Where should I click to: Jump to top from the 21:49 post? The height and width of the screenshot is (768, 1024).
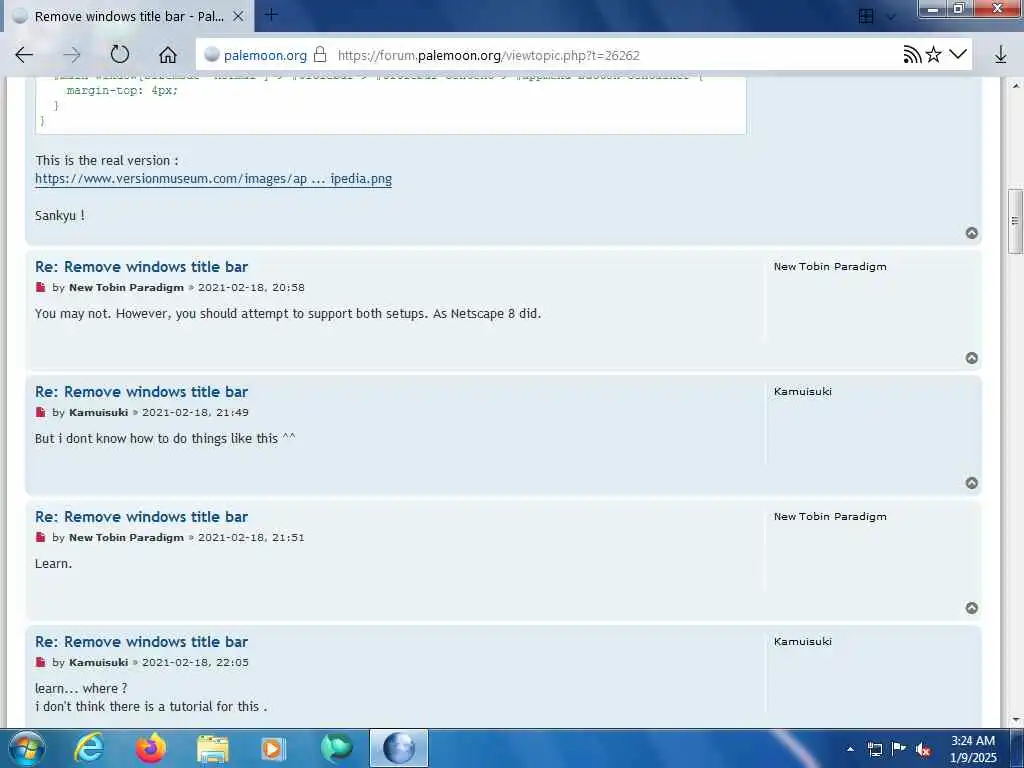click(972, 483)
